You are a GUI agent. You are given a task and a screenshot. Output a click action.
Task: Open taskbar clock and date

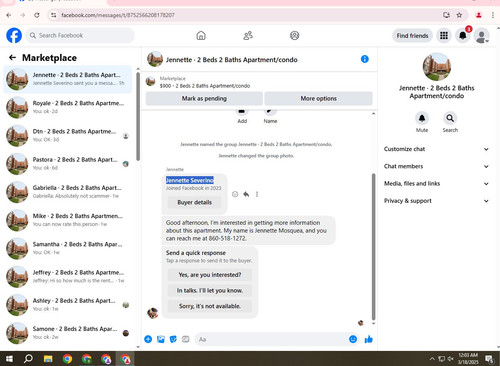click(468, 359)
